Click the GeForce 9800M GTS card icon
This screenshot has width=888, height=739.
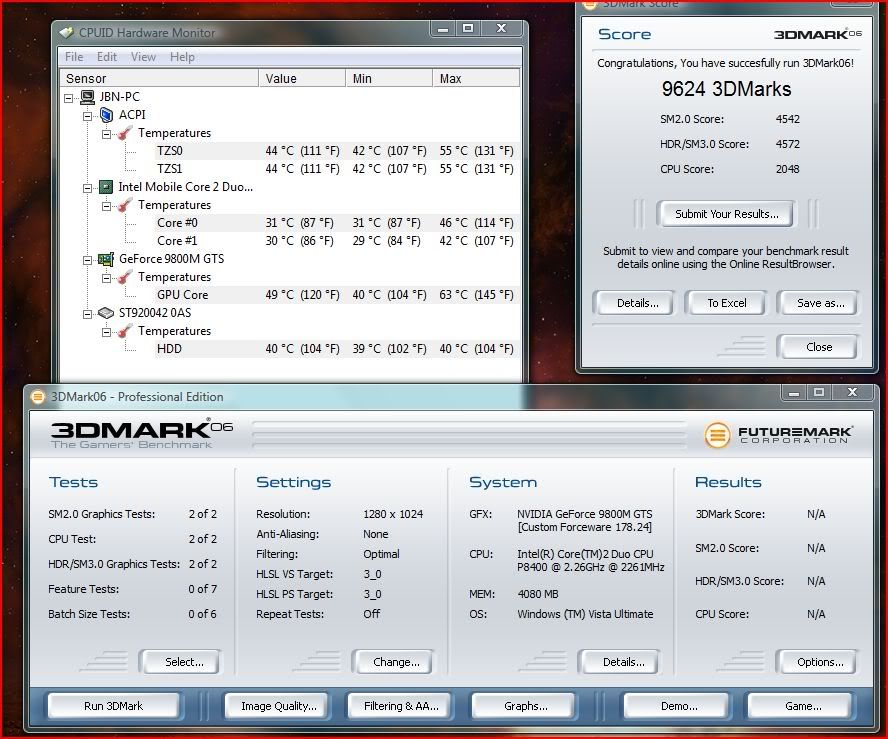point(106,259)
